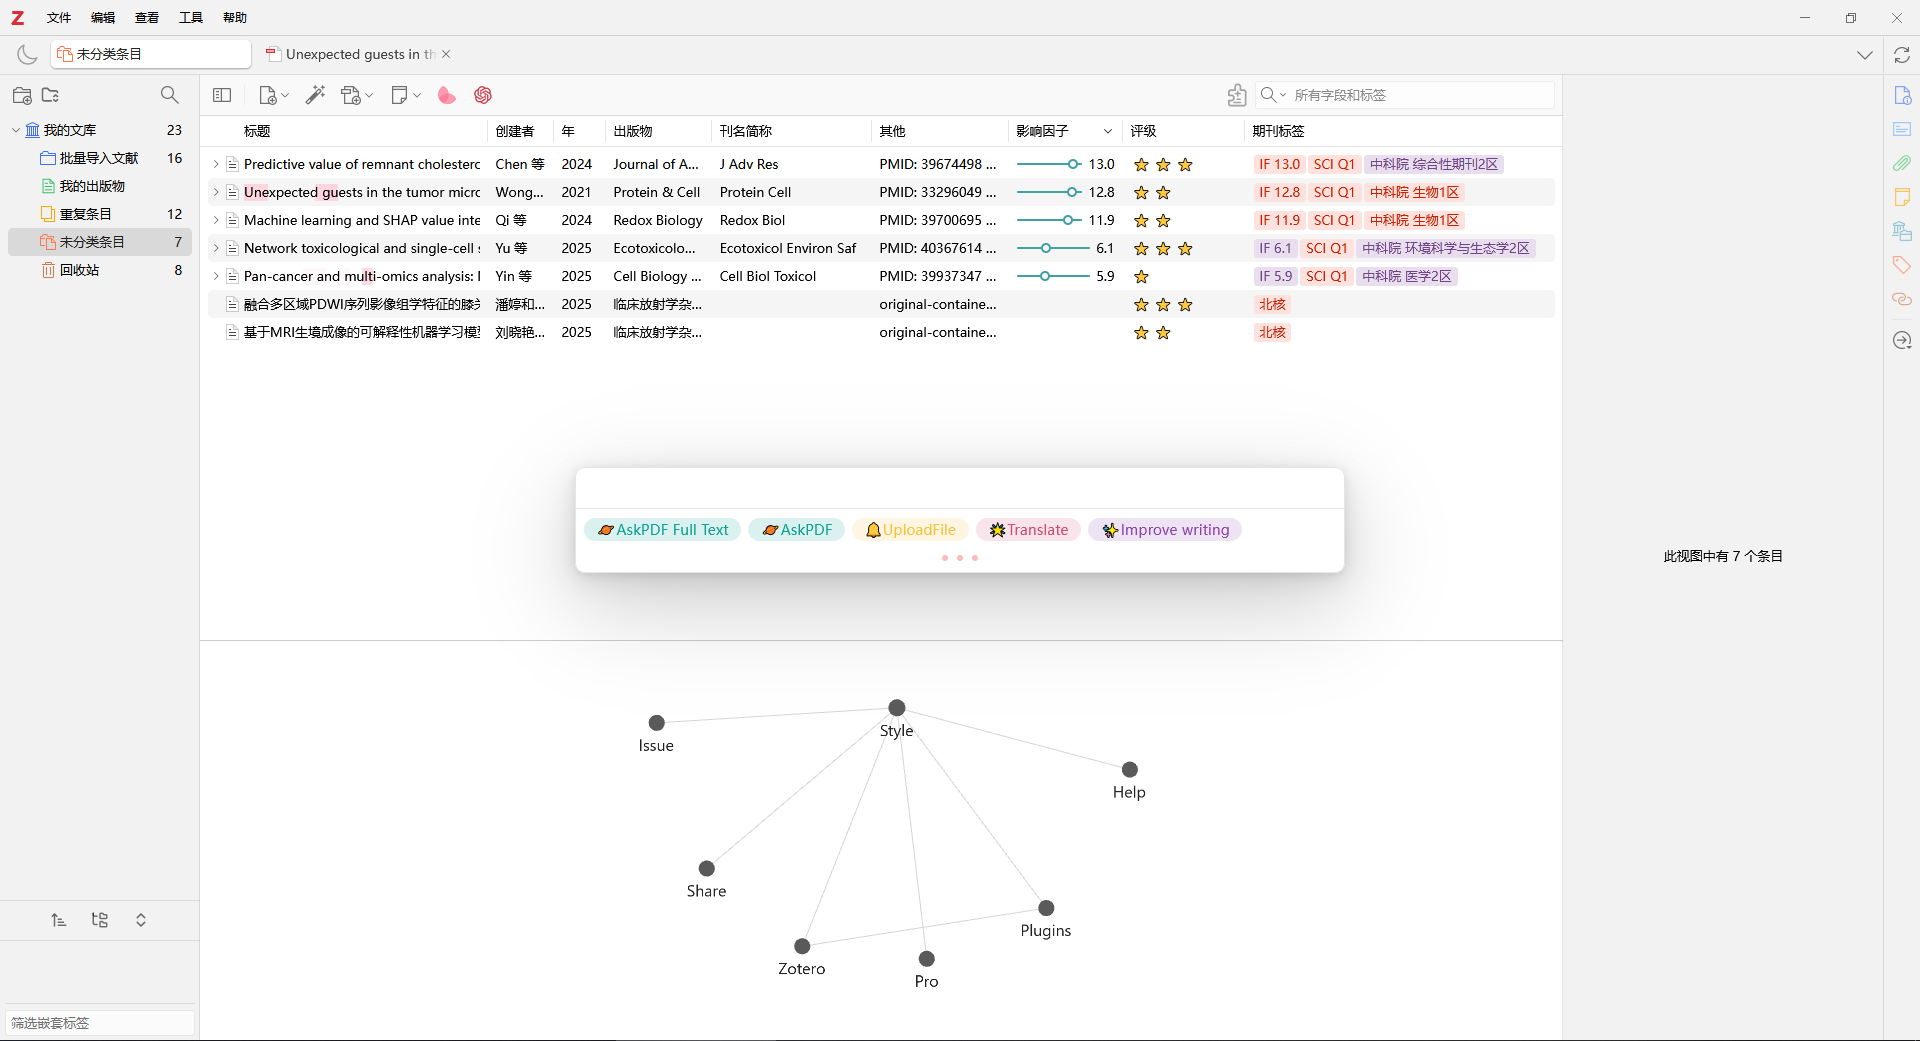Image resolution: width=1920 pixels, height=1041 pixels.
Task: Open the tab list dropdown chevron
Action: click(1864, 55)
